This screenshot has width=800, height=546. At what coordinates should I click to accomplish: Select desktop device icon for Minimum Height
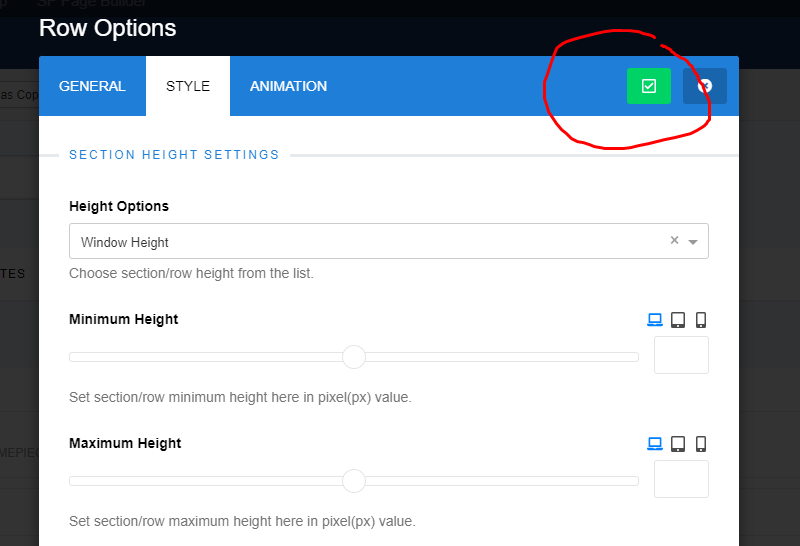655,319
